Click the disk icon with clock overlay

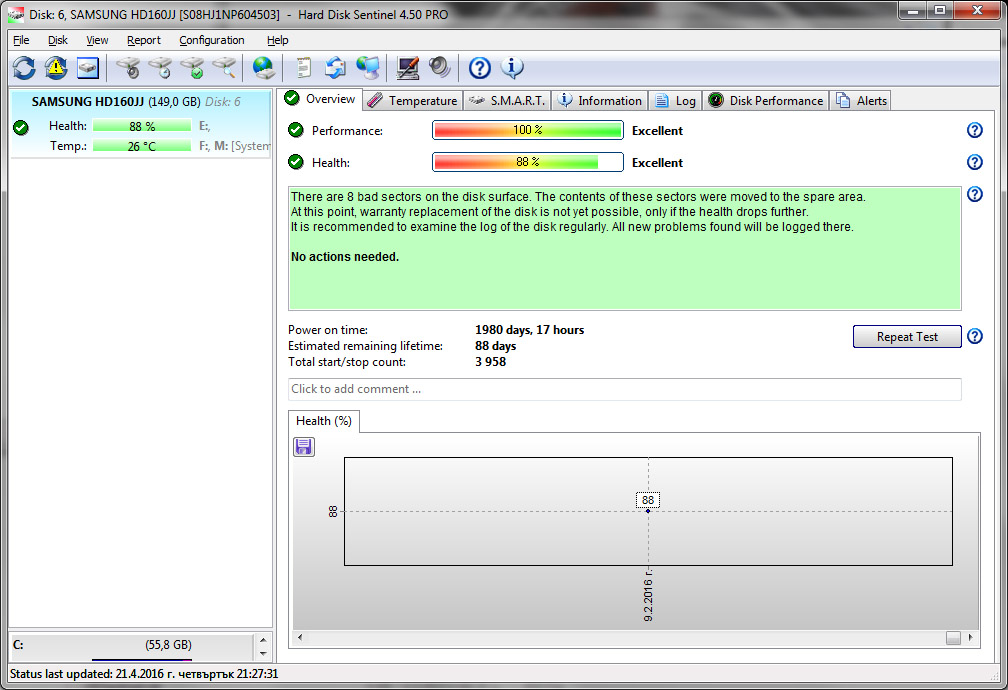[x=161, y=68]
